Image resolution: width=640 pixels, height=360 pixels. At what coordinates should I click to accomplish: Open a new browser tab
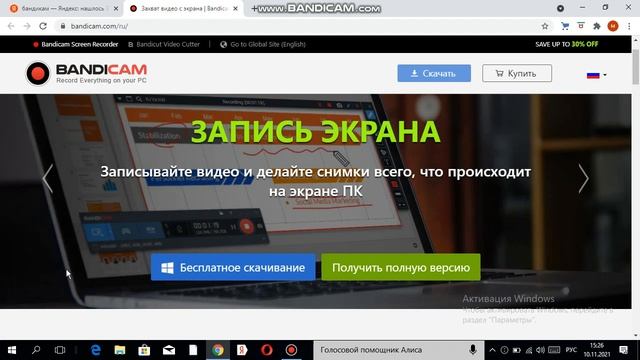point(254,9)
